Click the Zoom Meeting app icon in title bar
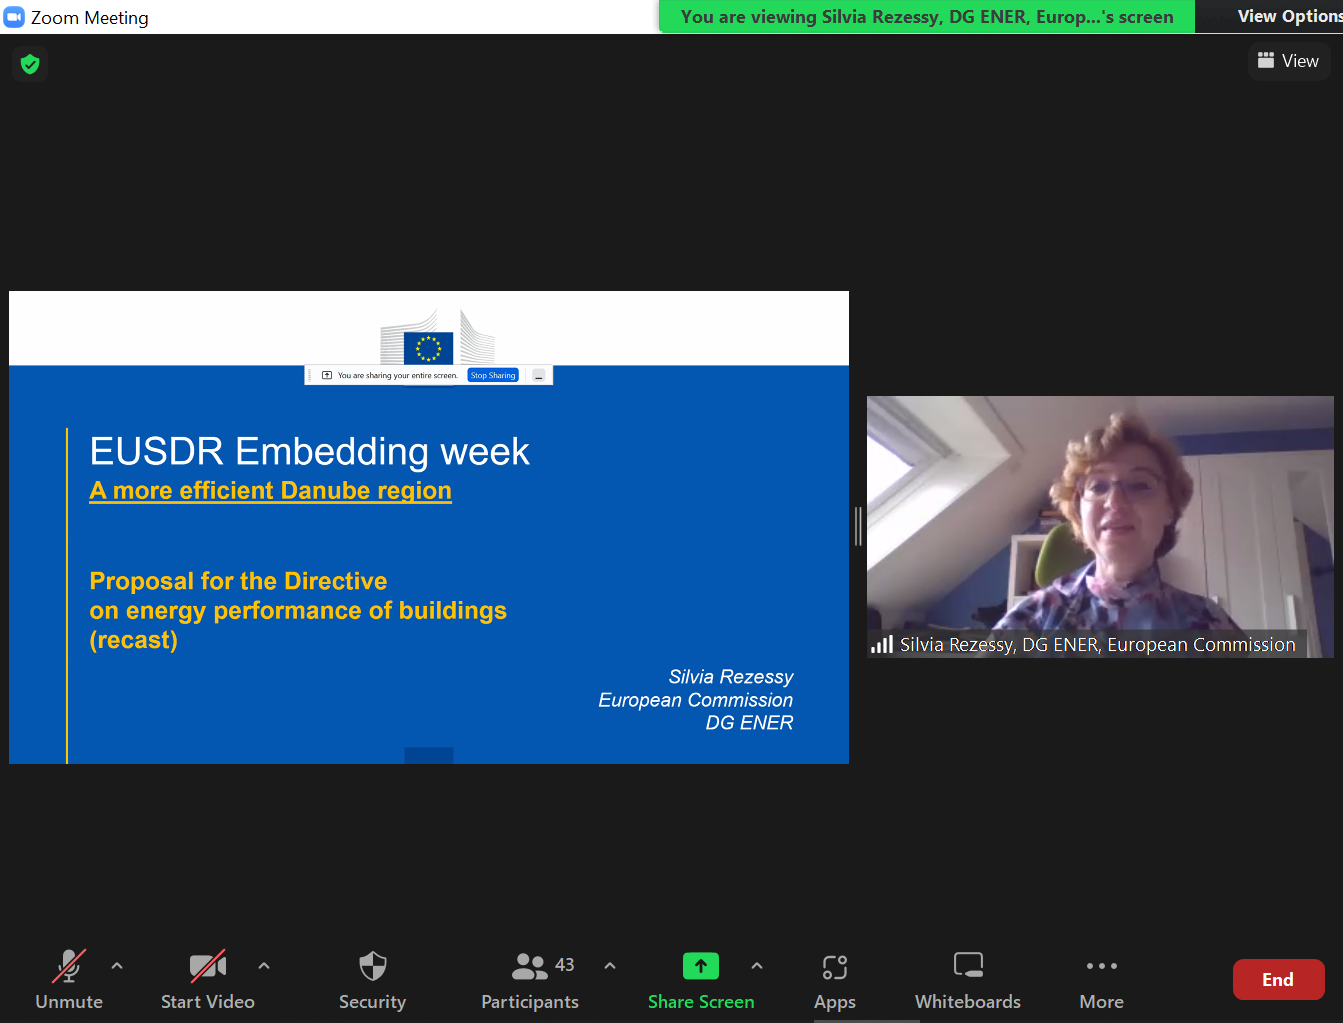 15,17
